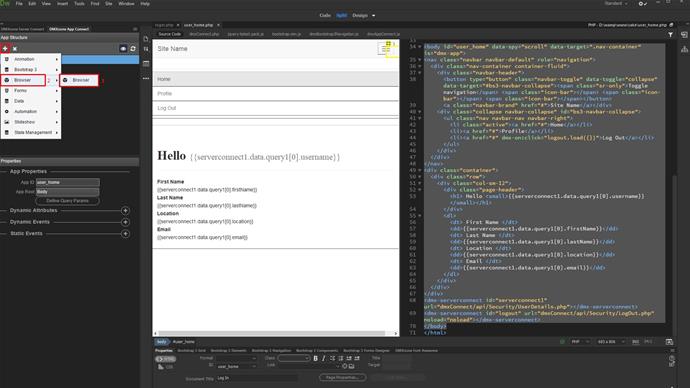
Task: Open dmxConnect.php related file
Action: point(204,34)
